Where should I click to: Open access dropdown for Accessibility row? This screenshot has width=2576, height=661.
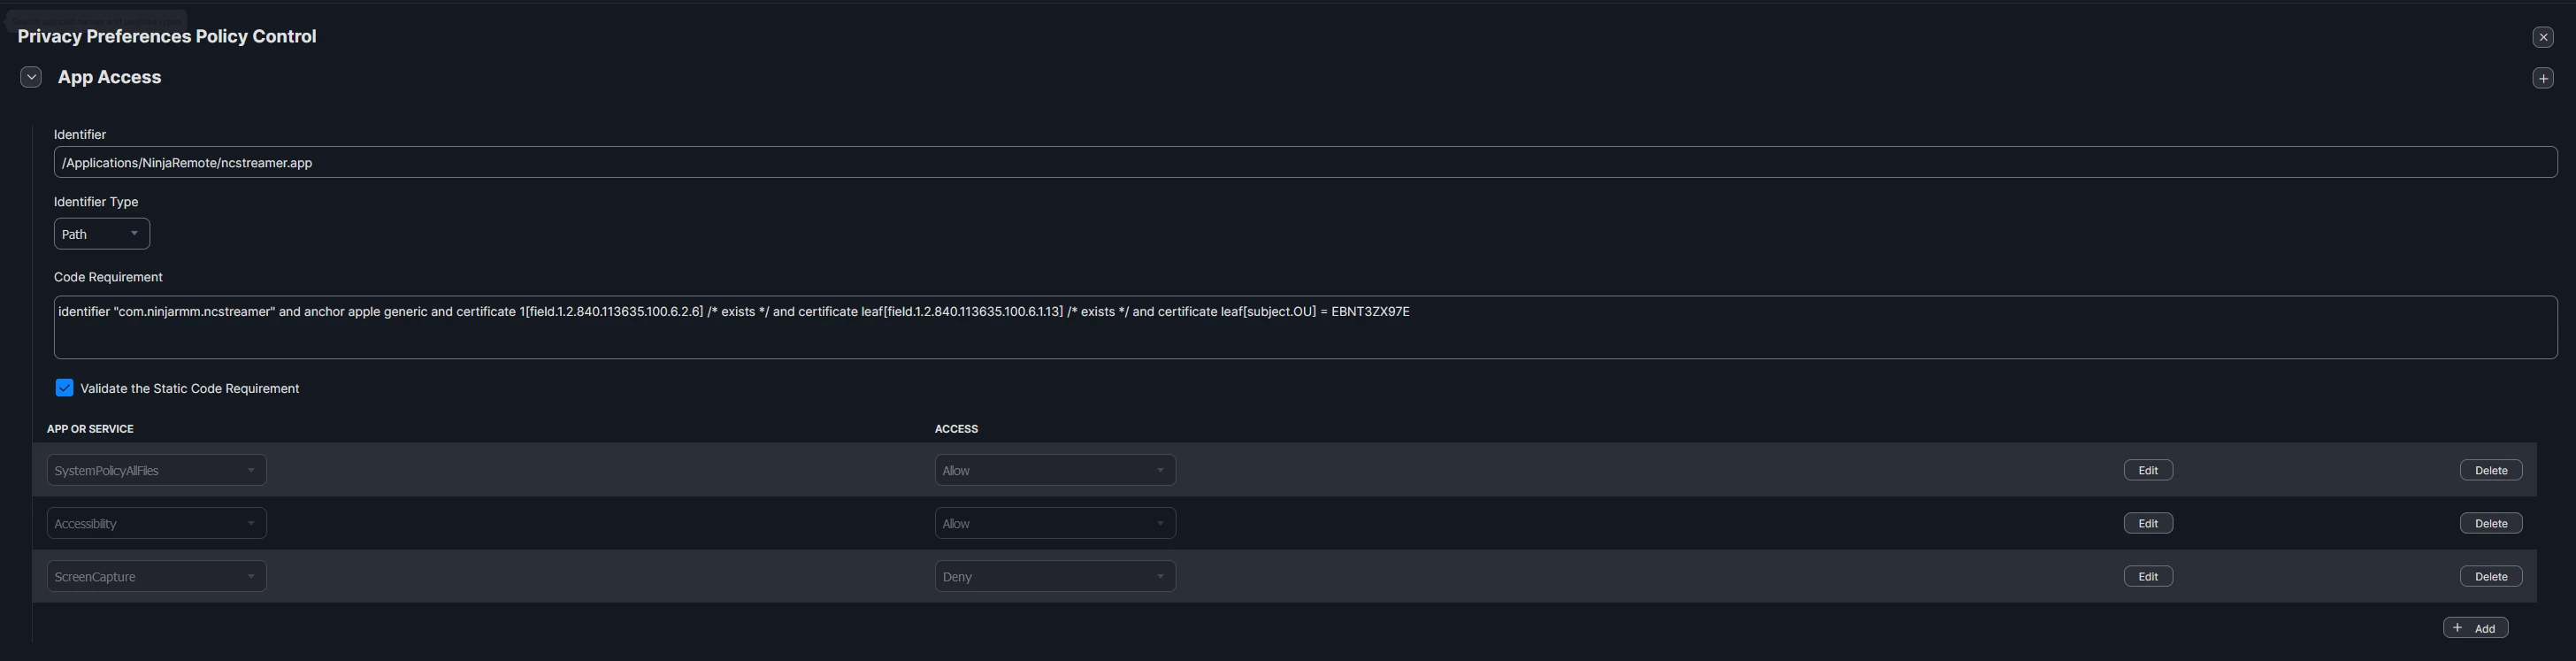click(x=1055, y=523)
